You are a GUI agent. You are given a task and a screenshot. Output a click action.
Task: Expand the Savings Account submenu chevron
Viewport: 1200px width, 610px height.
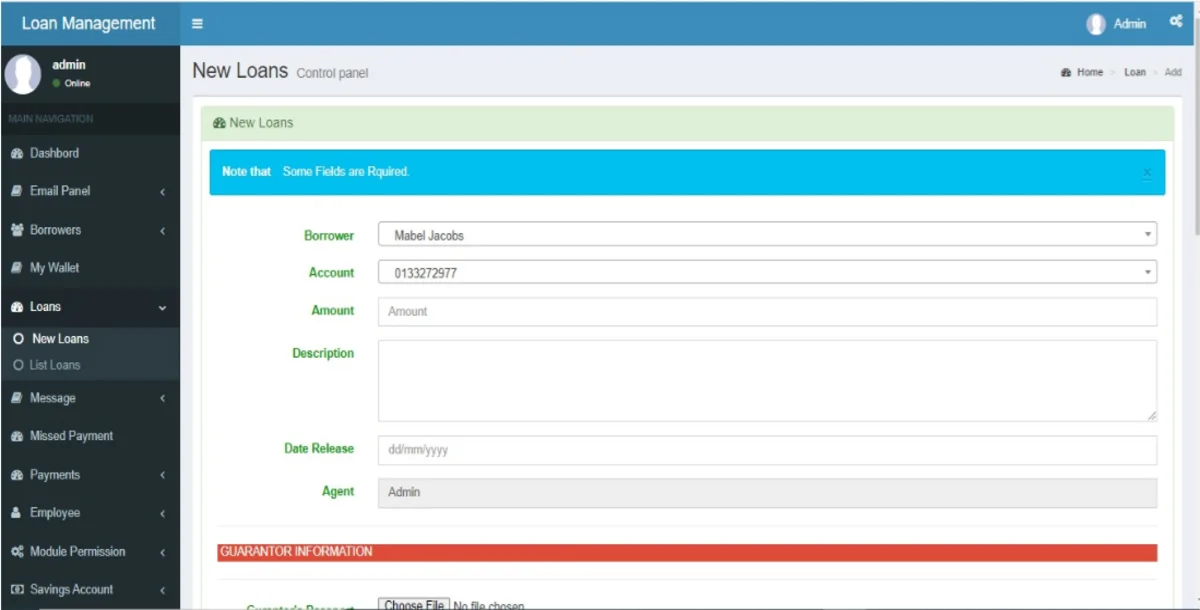click(x=162, y=591)
